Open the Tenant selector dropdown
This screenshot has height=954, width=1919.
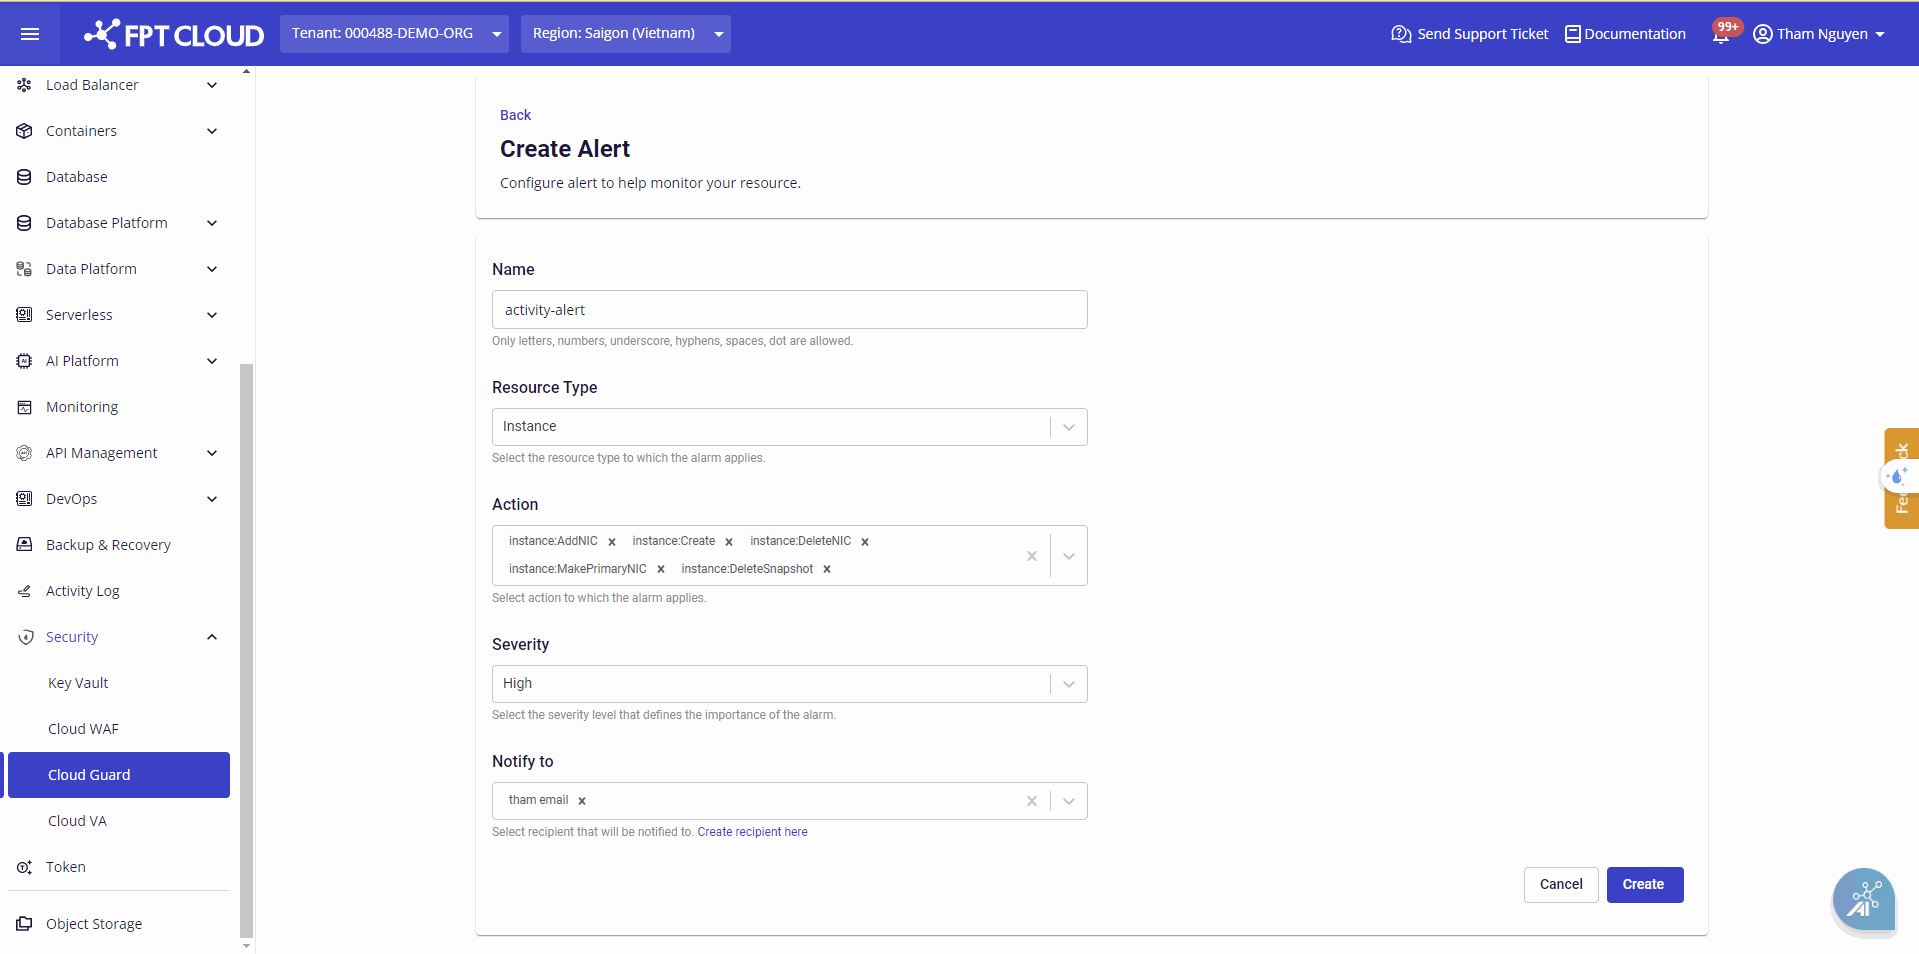point(394,34)
